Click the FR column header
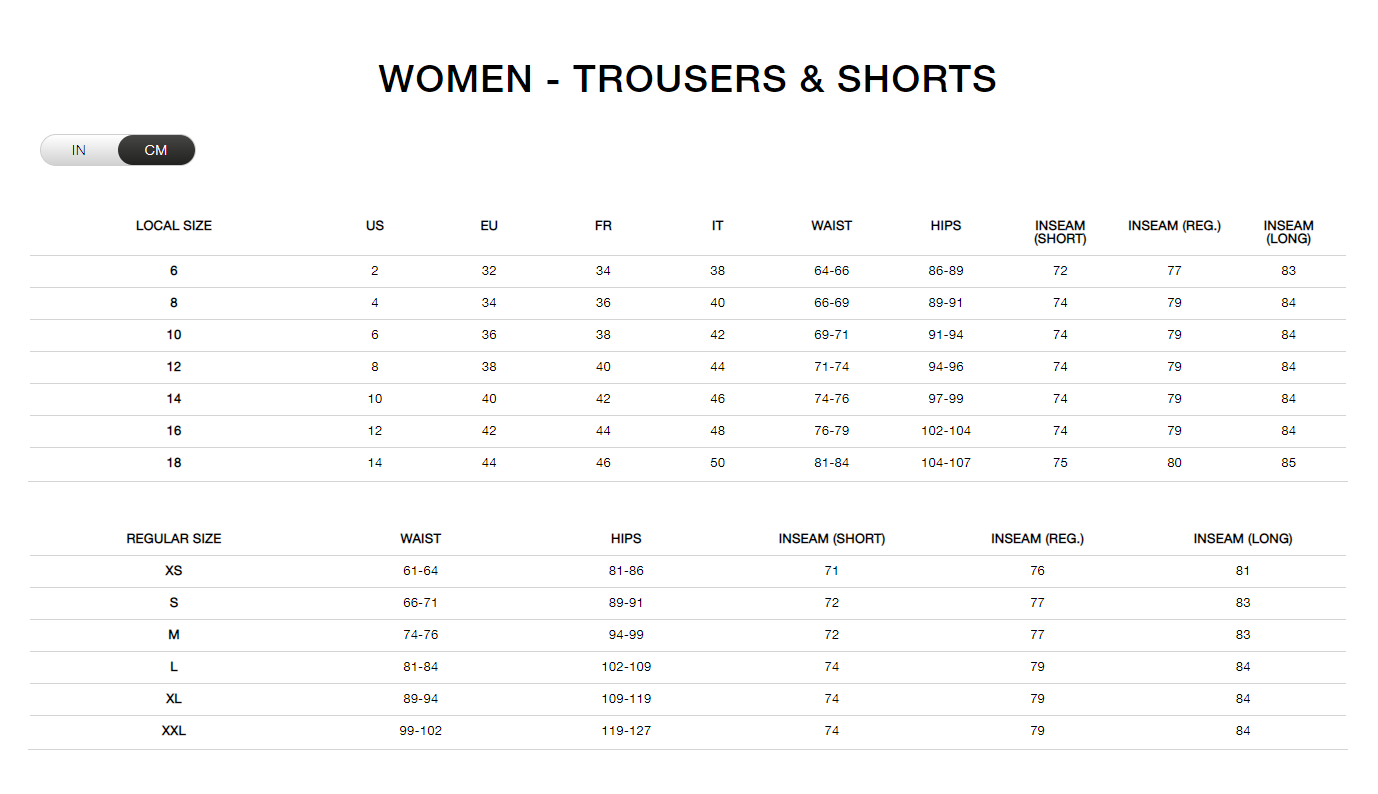Screen dimensions: 1378x794 pos(603,226)
